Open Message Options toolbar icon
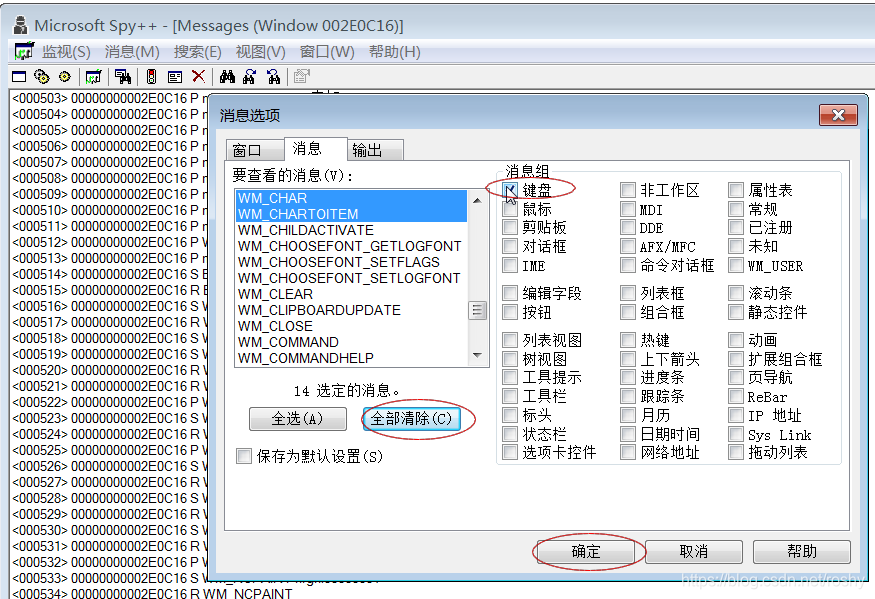This screenshot has width=875, height=599. coord(175,76)
